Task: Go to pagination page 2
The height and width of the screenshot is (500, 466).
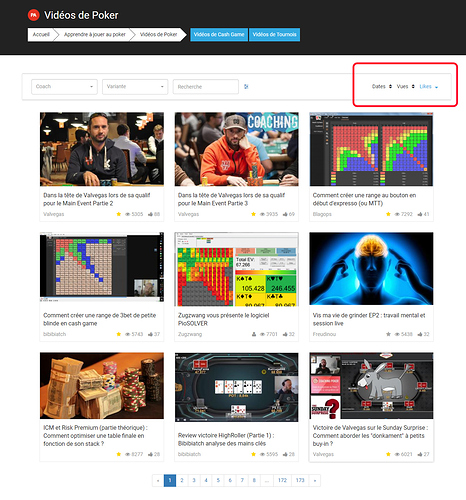Action: pyautogui.click(x=182, y=480)
